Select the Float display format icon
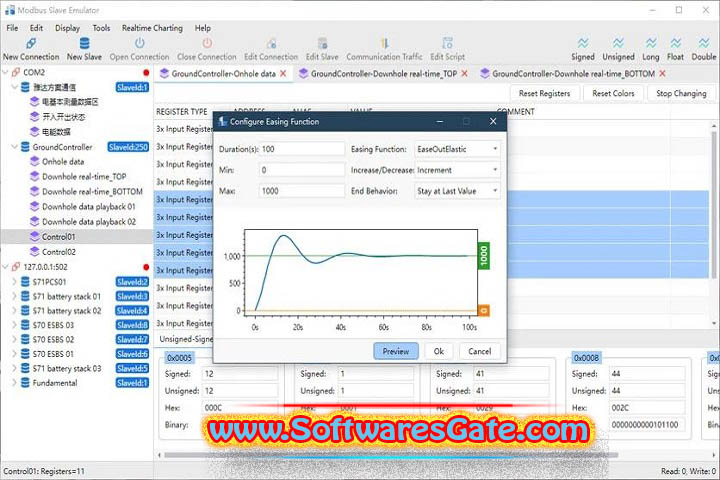The width and height of the screenshot is (720, 480). tap(675, 43)
